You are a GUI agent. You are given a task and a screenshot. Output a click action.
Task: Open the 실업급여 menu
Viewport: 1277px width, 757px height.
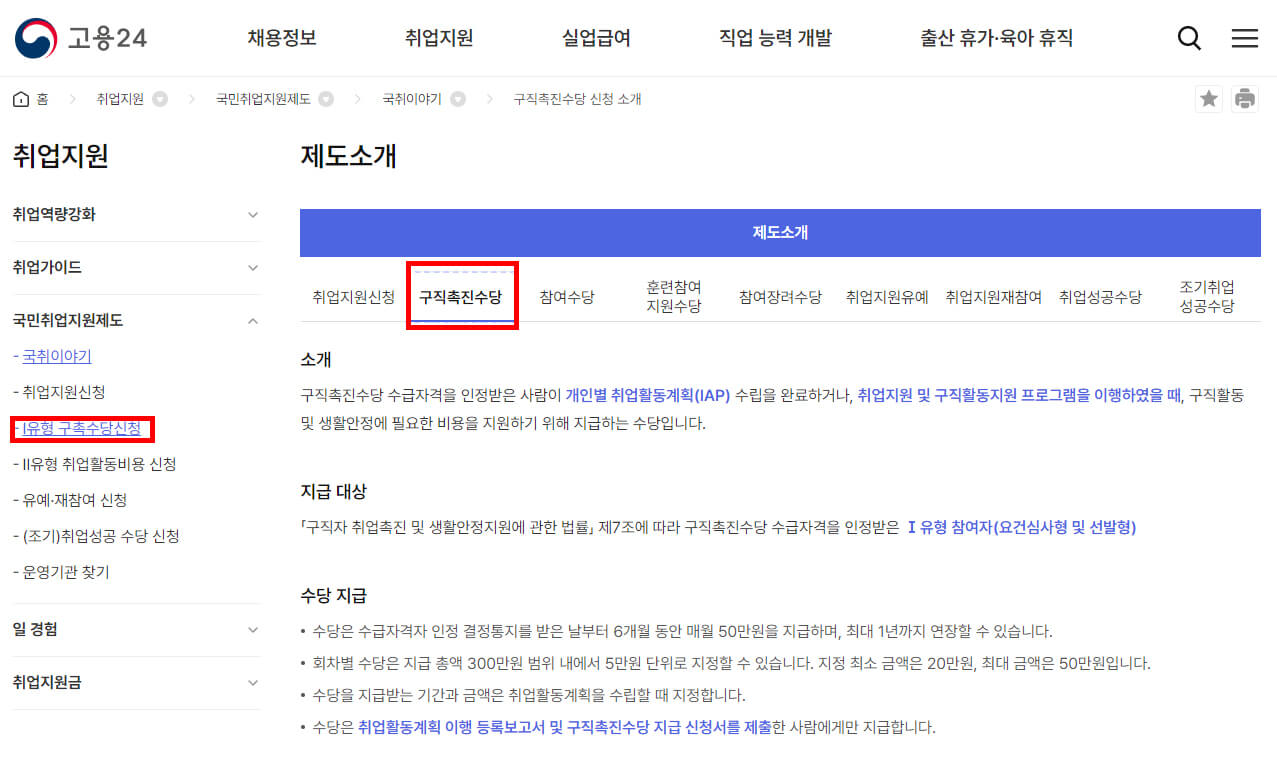click(x=597, y=37)
